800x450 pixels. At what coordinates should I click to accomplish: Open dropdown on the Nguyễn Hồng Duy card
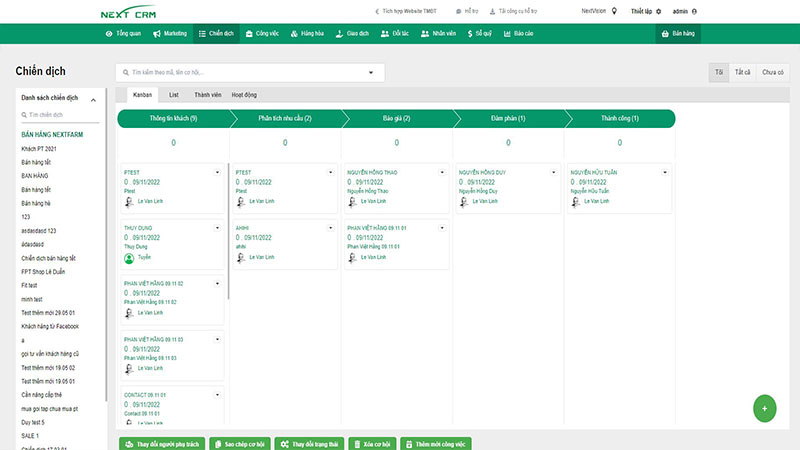(554, 172)
